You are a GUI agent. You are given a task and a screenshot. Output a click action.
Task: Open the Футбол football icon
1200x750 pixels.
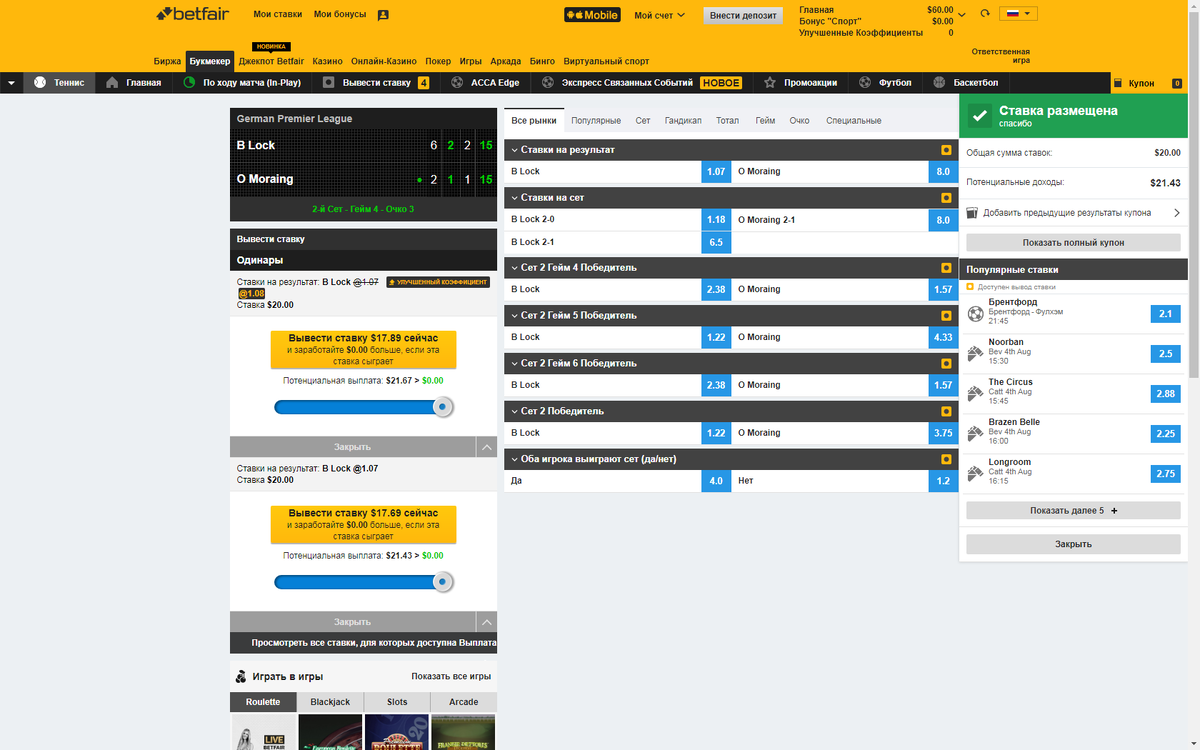(x=866, y=83)
